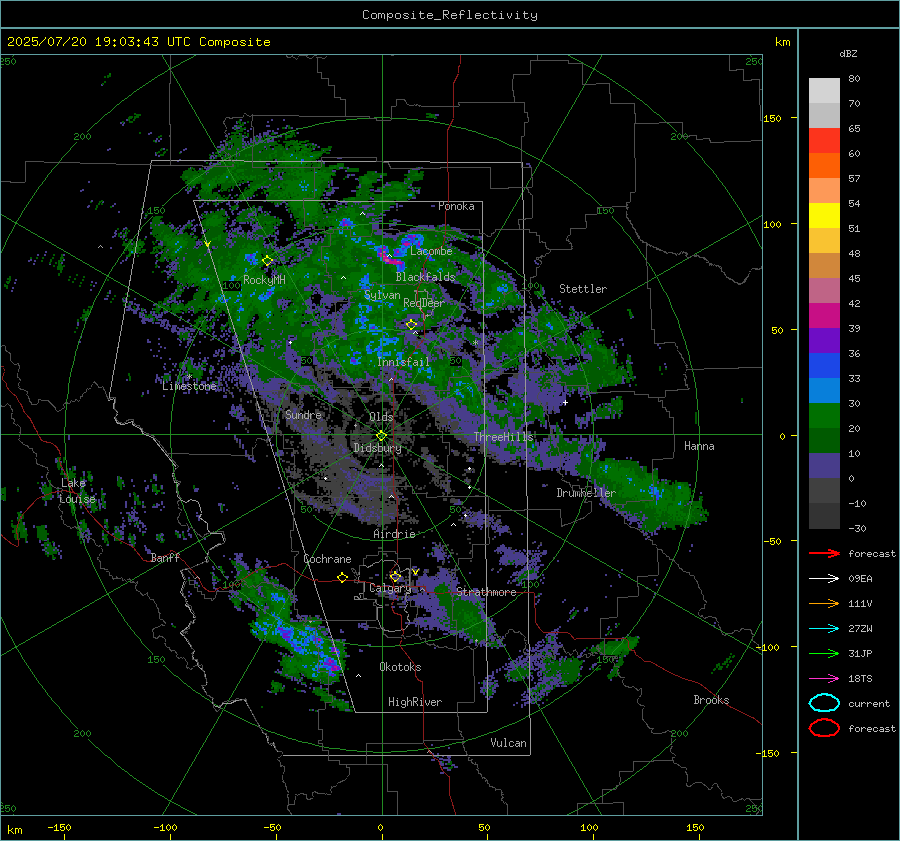Click the red forecast ellipse icon
The height and width of the screenshot is (841, 900).
tap(824, 728)
